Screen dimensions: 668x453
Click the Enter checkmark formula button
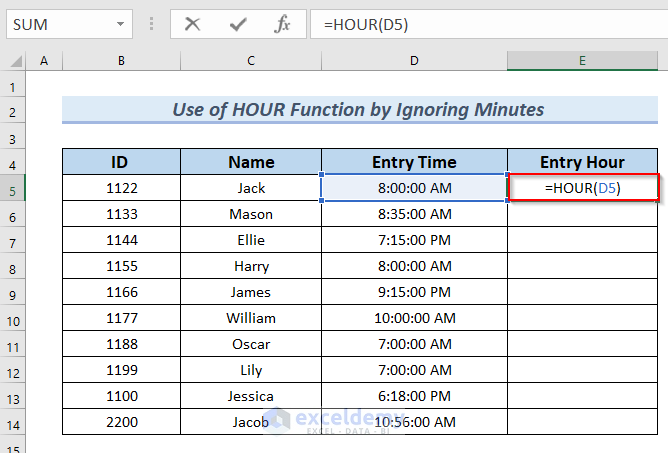click(237, 24)
